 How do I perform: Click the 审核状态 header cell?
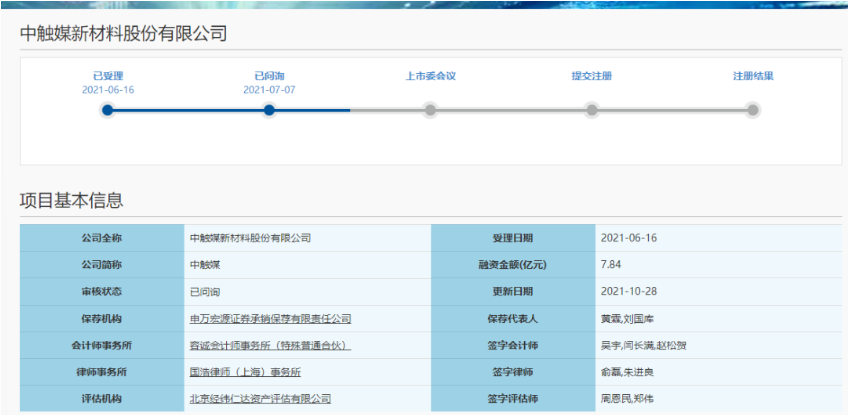(102, 291)
